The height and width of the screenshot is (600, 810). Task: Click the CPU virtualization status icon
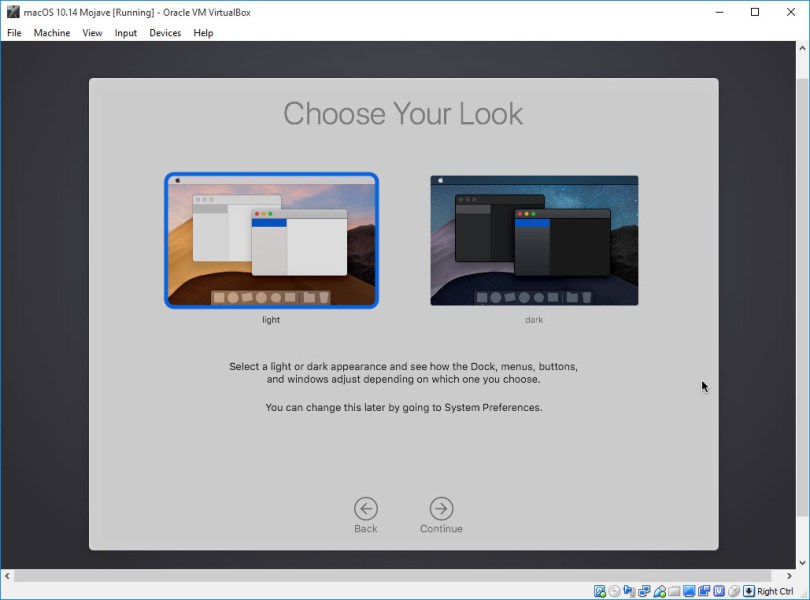(719, 591)
